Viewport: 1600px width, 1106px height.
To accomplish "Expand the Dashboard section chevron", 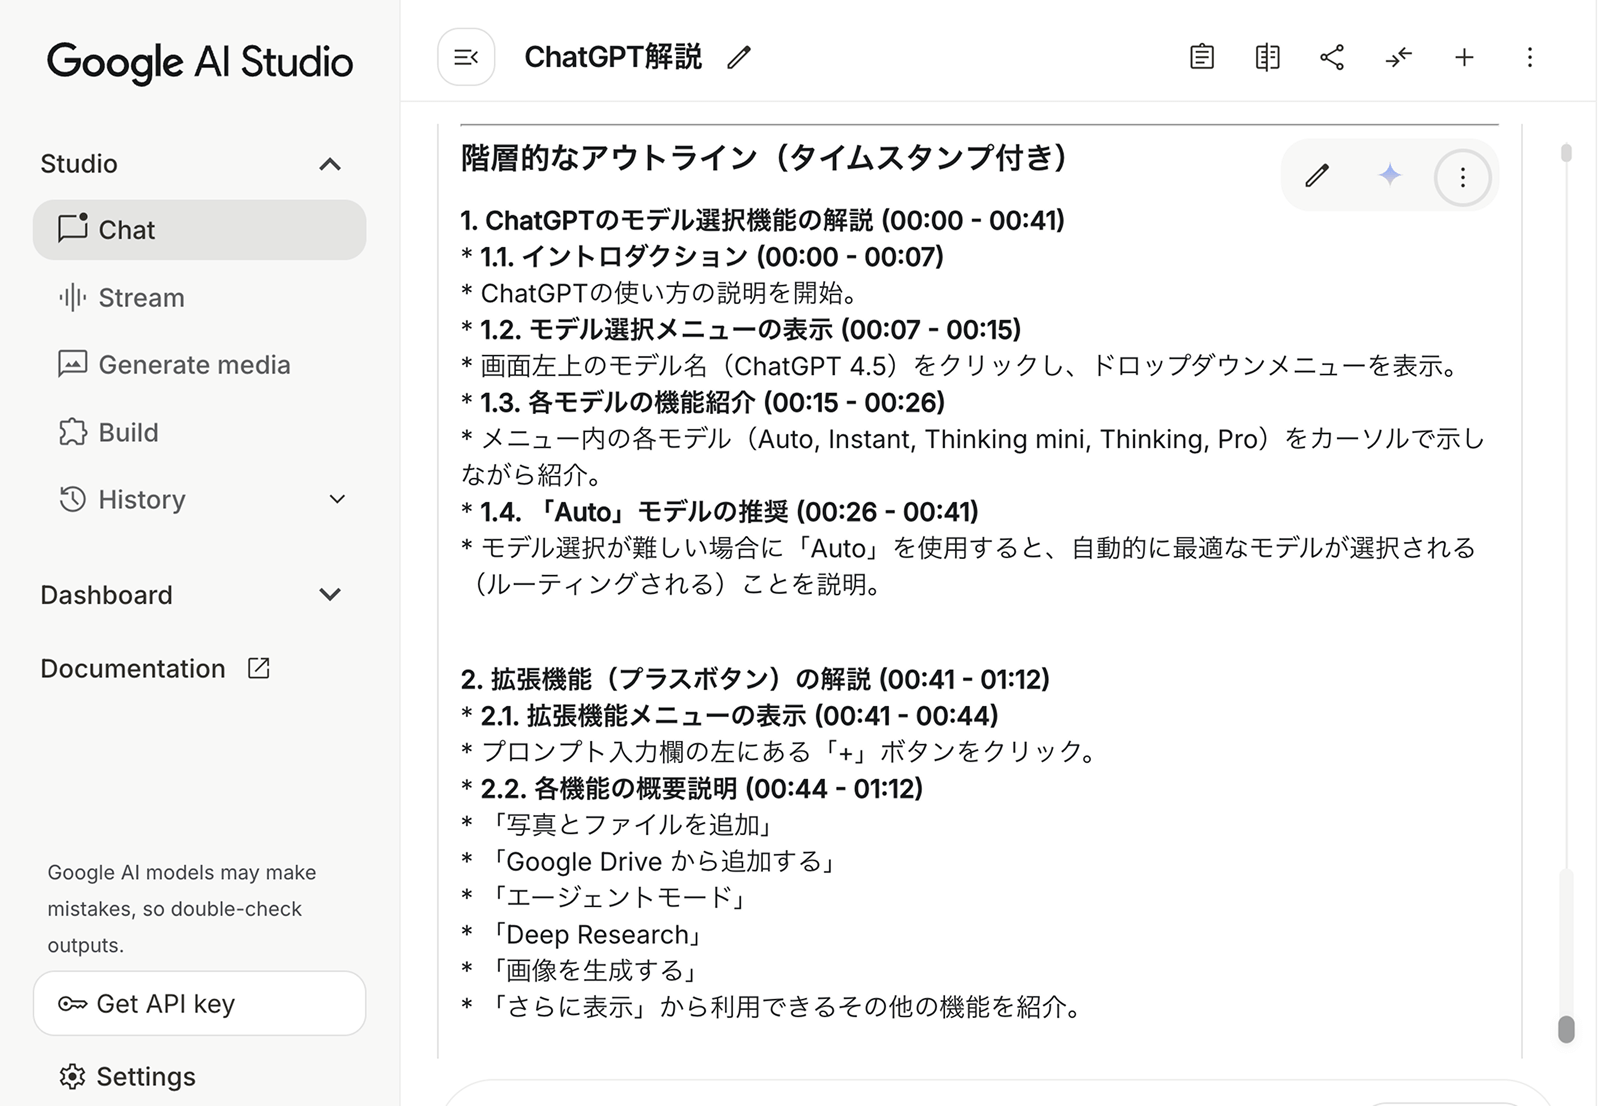I will pyautogui.click(x=330, y=595).
